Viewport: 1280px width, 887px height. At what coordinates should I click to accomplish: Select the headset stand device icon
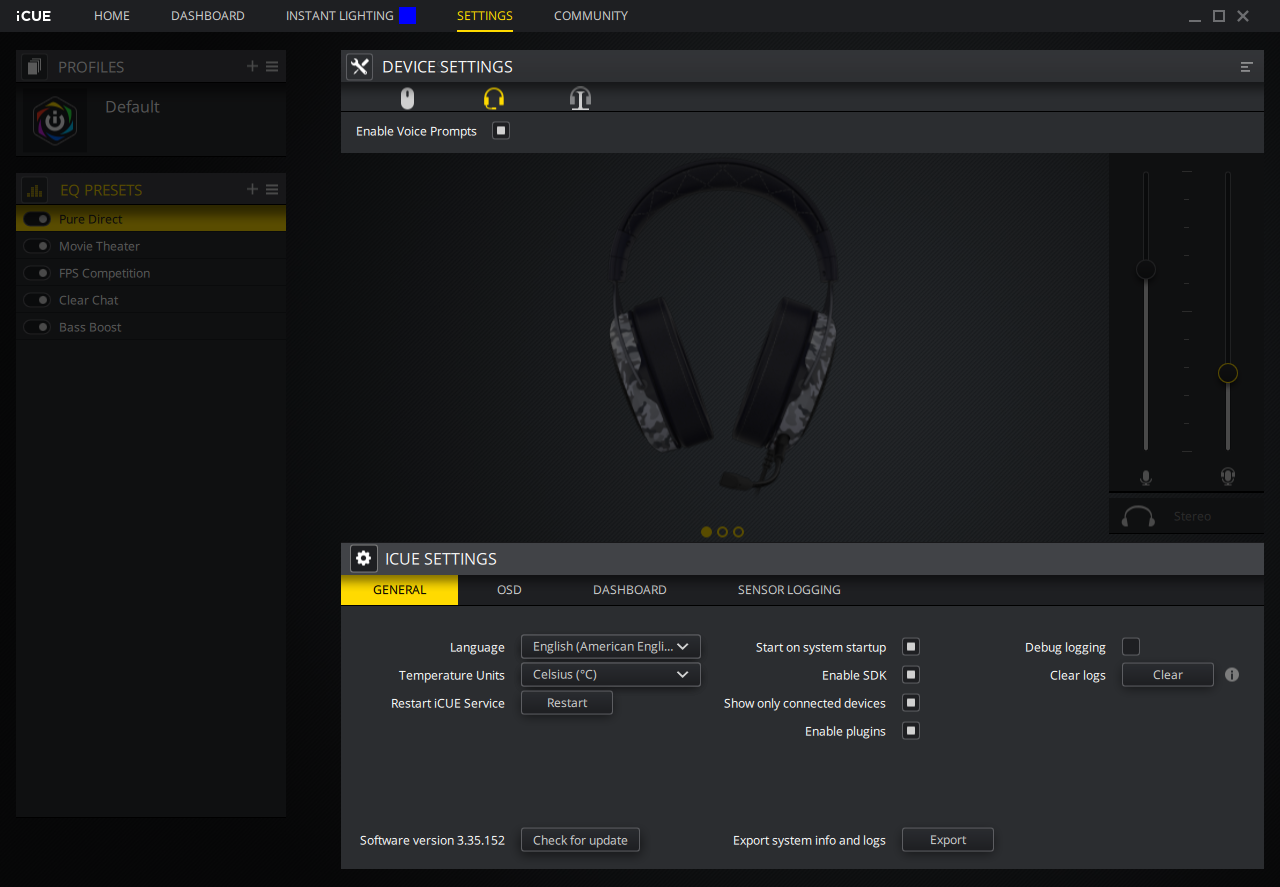pyautogui.click(x=581, y=98)
